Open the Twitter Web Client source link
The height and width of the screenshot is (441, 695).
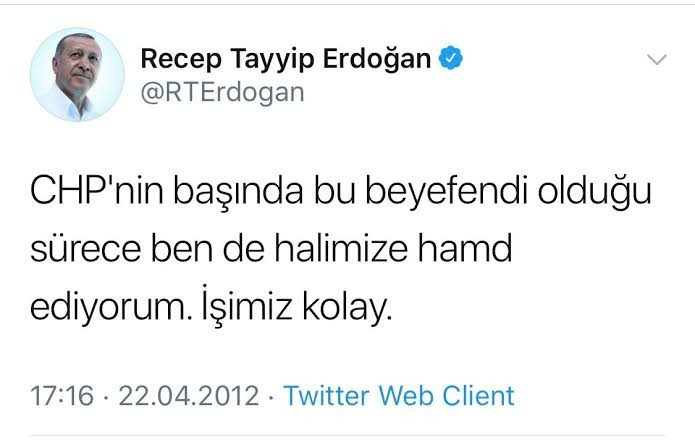pyautogui.click(x=399, y=395)
